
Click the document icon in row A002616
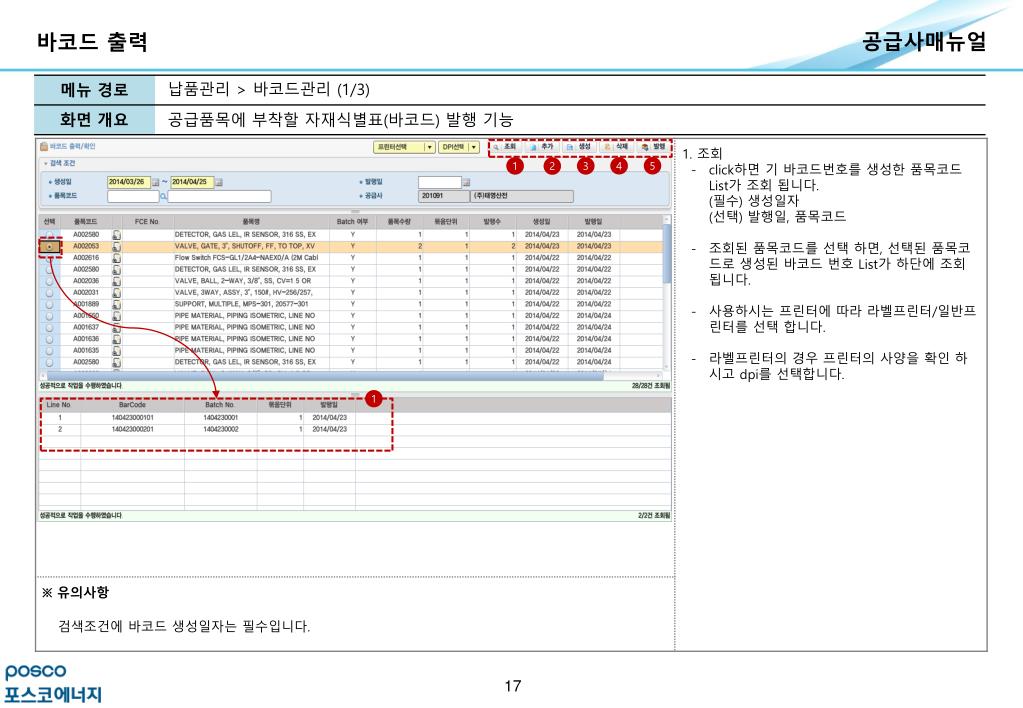pos(116,258)
